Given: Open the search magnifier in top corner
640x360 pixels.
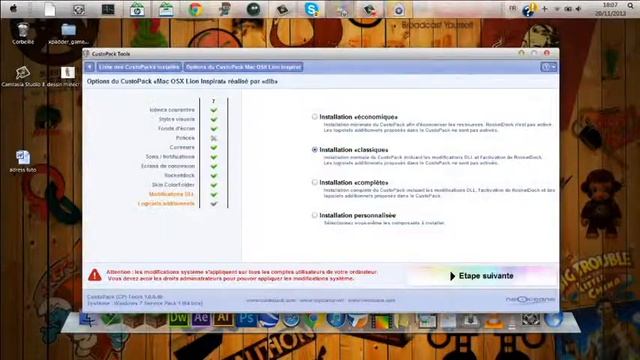Looking at the screenshot, I should [631, 6].
